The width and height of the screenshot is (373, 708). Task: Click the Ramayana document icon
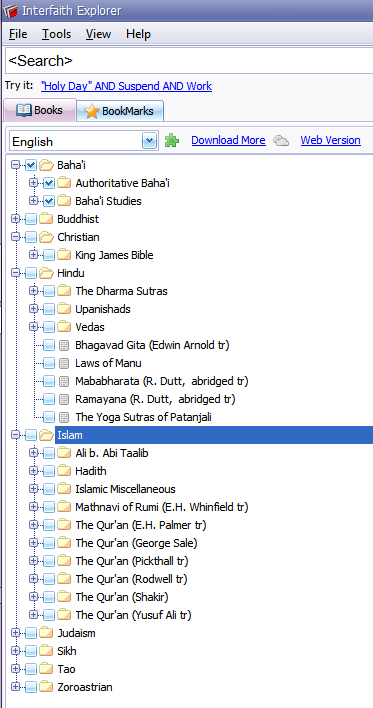click(64, 399)
